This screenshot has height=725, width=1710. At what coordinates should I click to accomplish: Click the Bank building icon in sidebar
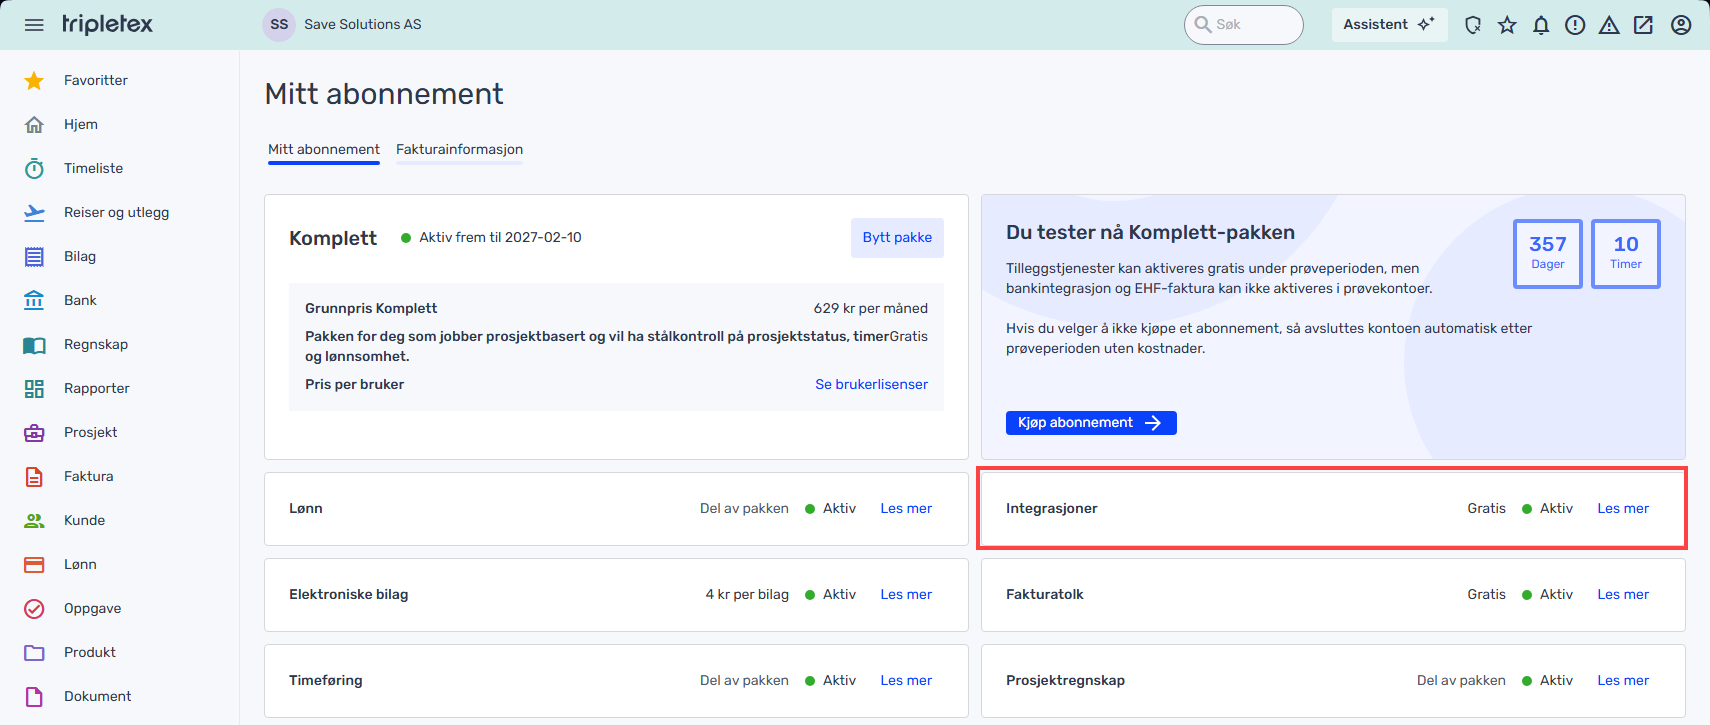pyautogui.click(x=34, y=300)
